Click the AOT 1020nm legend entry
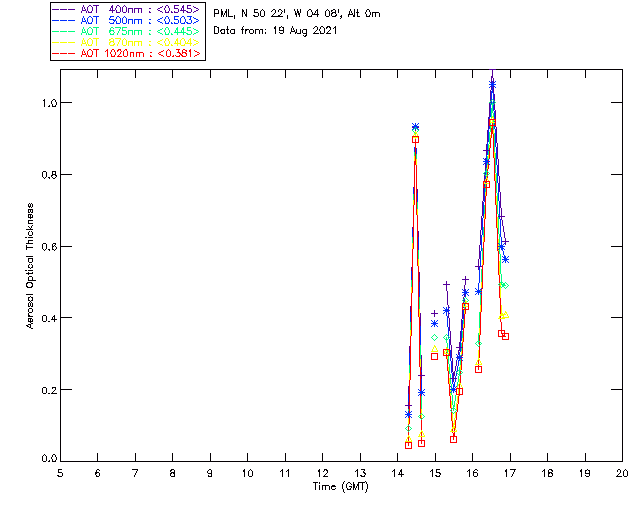This screenshot has width=640, height=512. (x=126, y=53)
